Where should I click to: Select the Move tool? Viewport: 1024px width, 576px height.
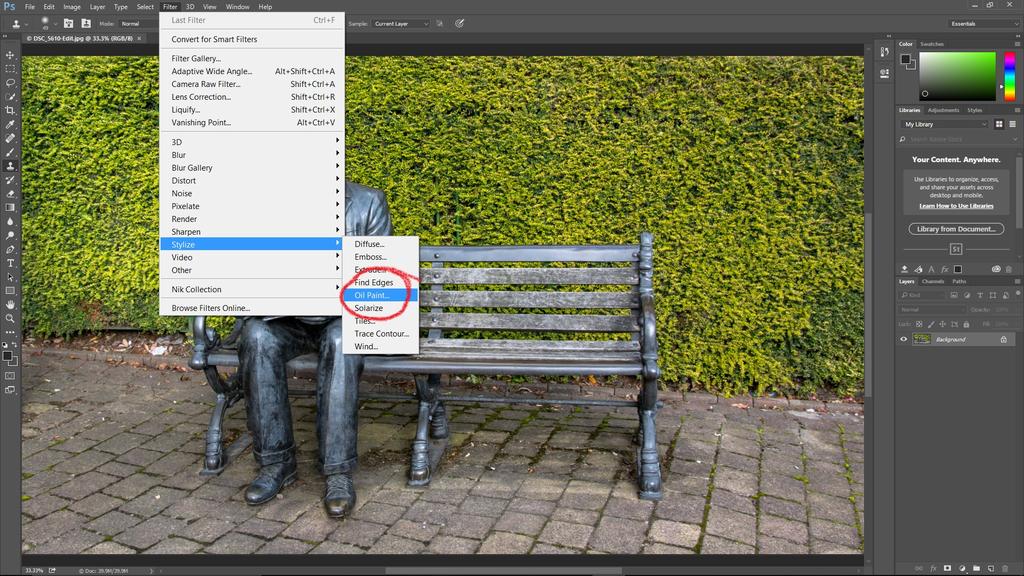pyautogui.click(x=10, y=55)
